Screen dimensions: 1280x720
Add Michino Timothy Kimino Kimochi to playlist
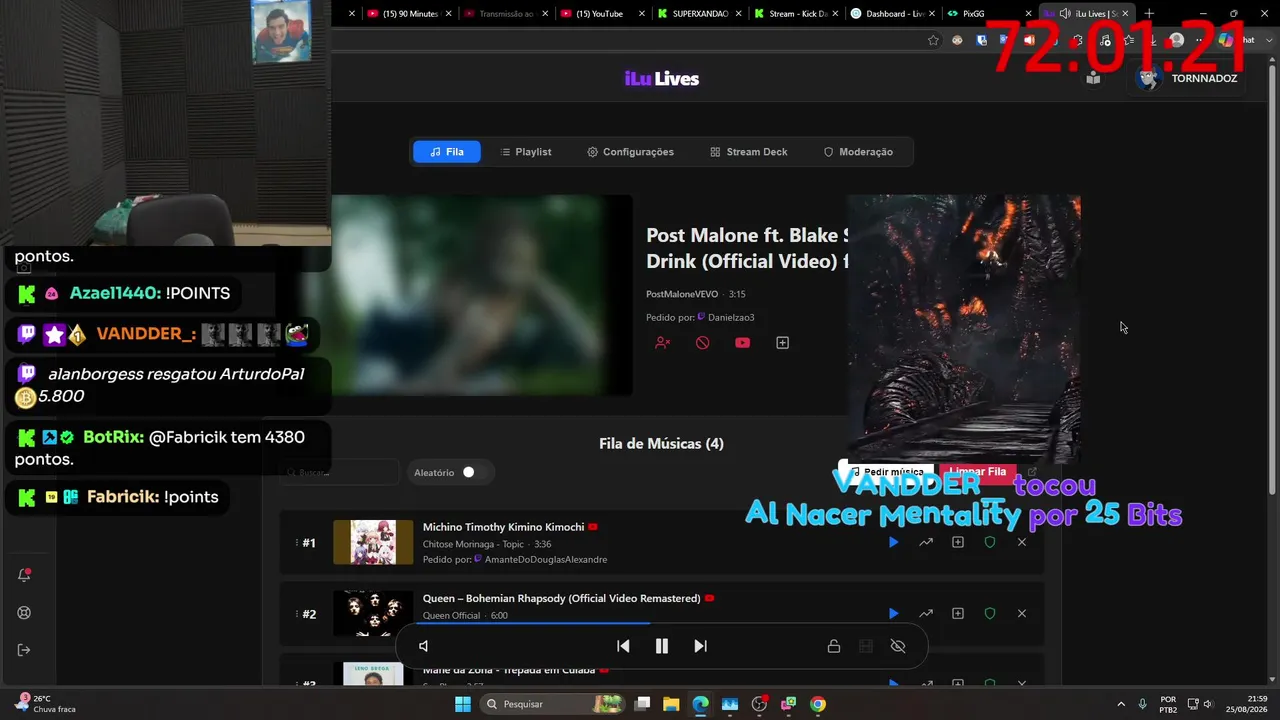click(958, 542)
